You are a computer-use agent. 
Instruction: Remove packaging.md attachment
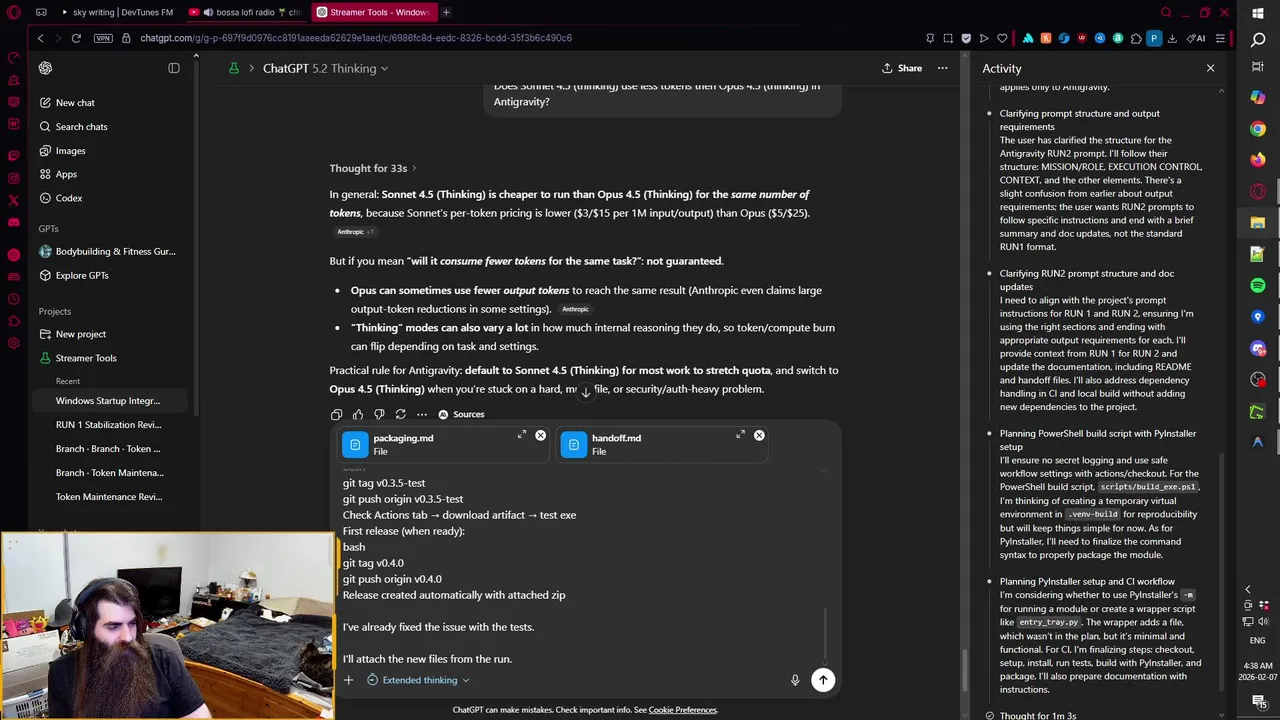click(540, 435)
